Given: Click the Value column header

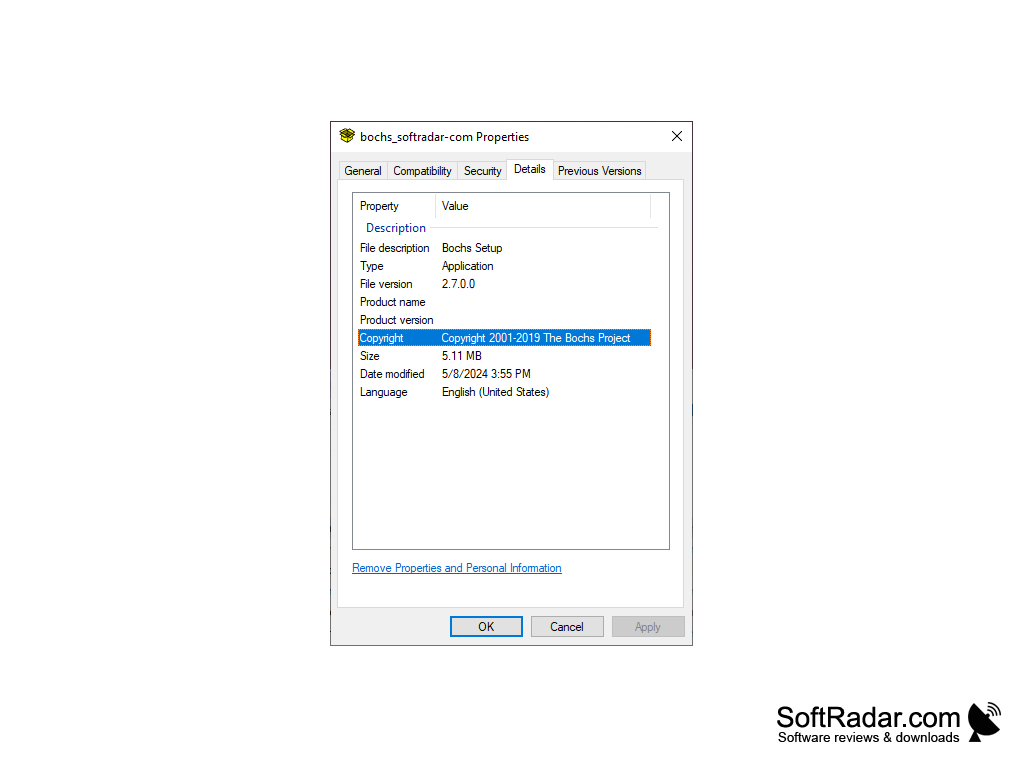Looking at the screenshot, I should (x=455, y=205).
